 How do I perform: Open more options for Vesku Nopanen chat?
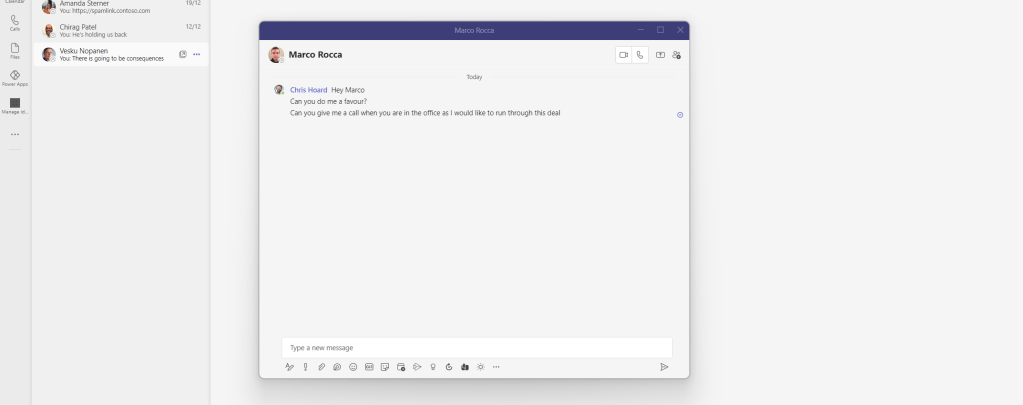tap(197, 54)
